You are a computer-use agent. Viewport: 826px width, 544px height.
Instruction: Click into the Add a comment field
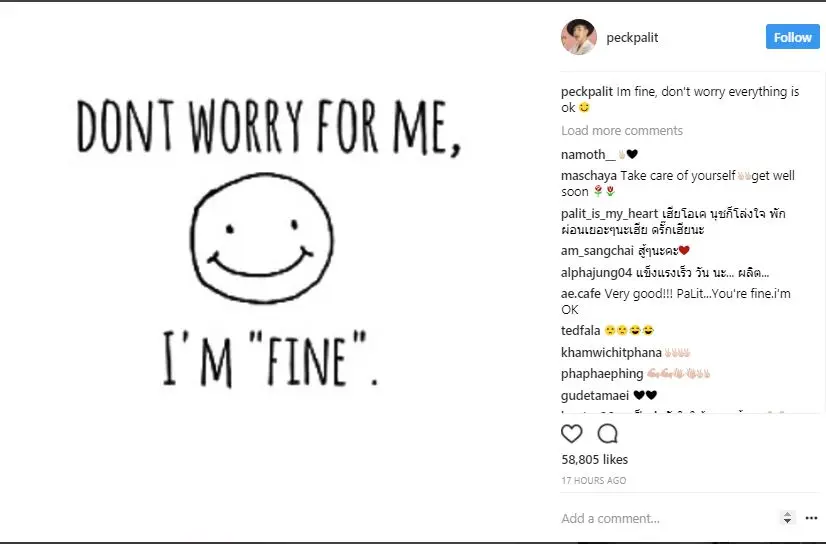pos(660,518)
